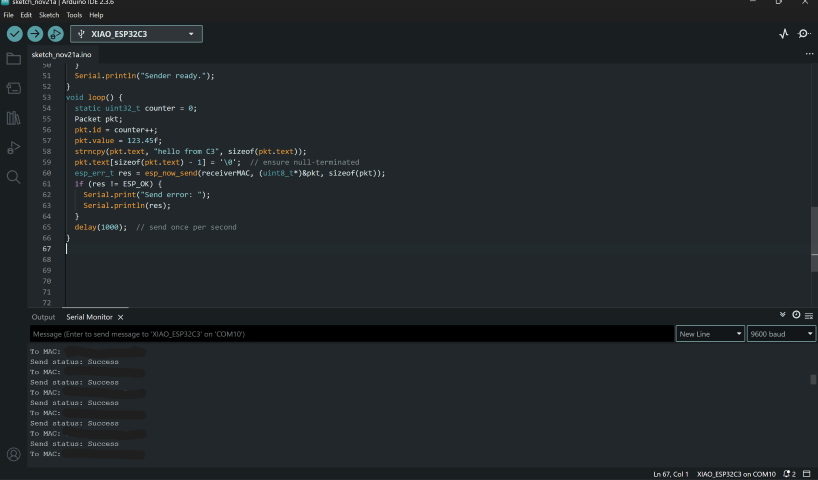Upload the sketch with the arrow button
This screenshot has height=480, width=818.
pyautogui.click(x=35, y=34)
